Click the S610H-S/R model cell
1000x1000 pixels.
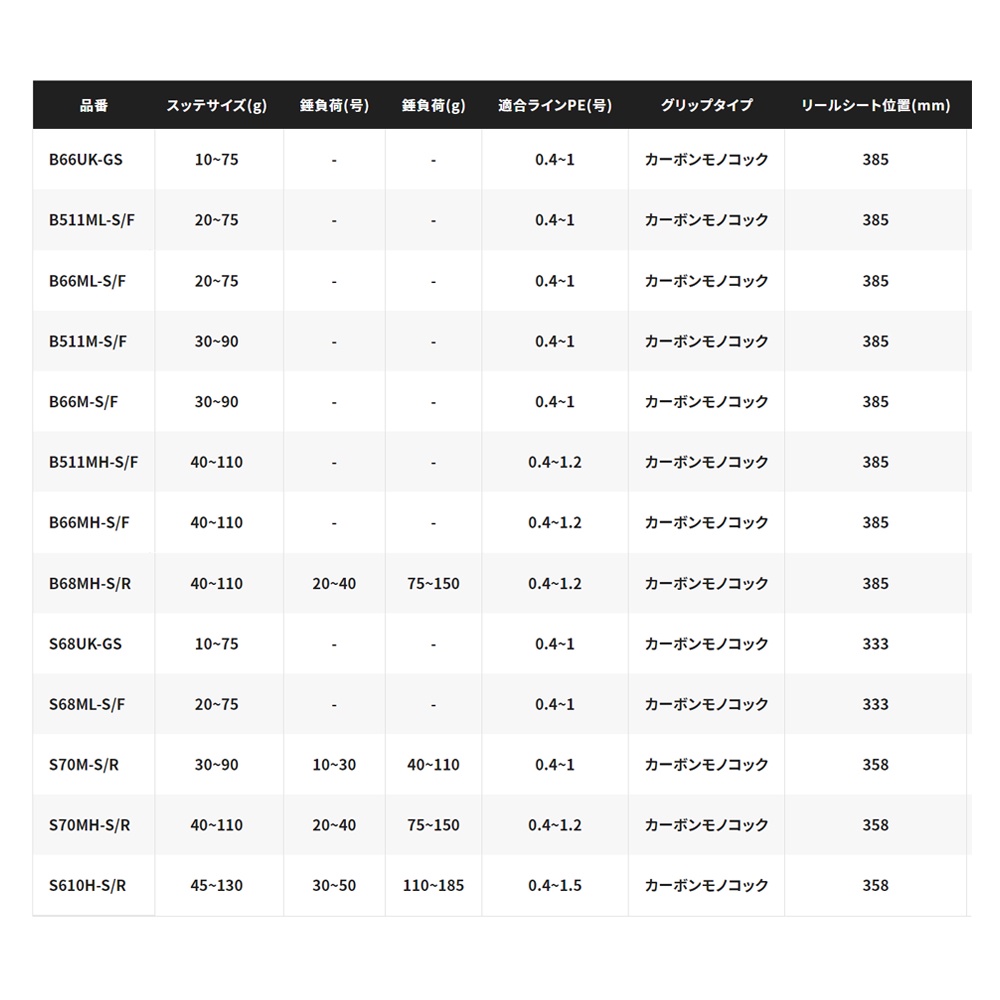coord(89,885)
